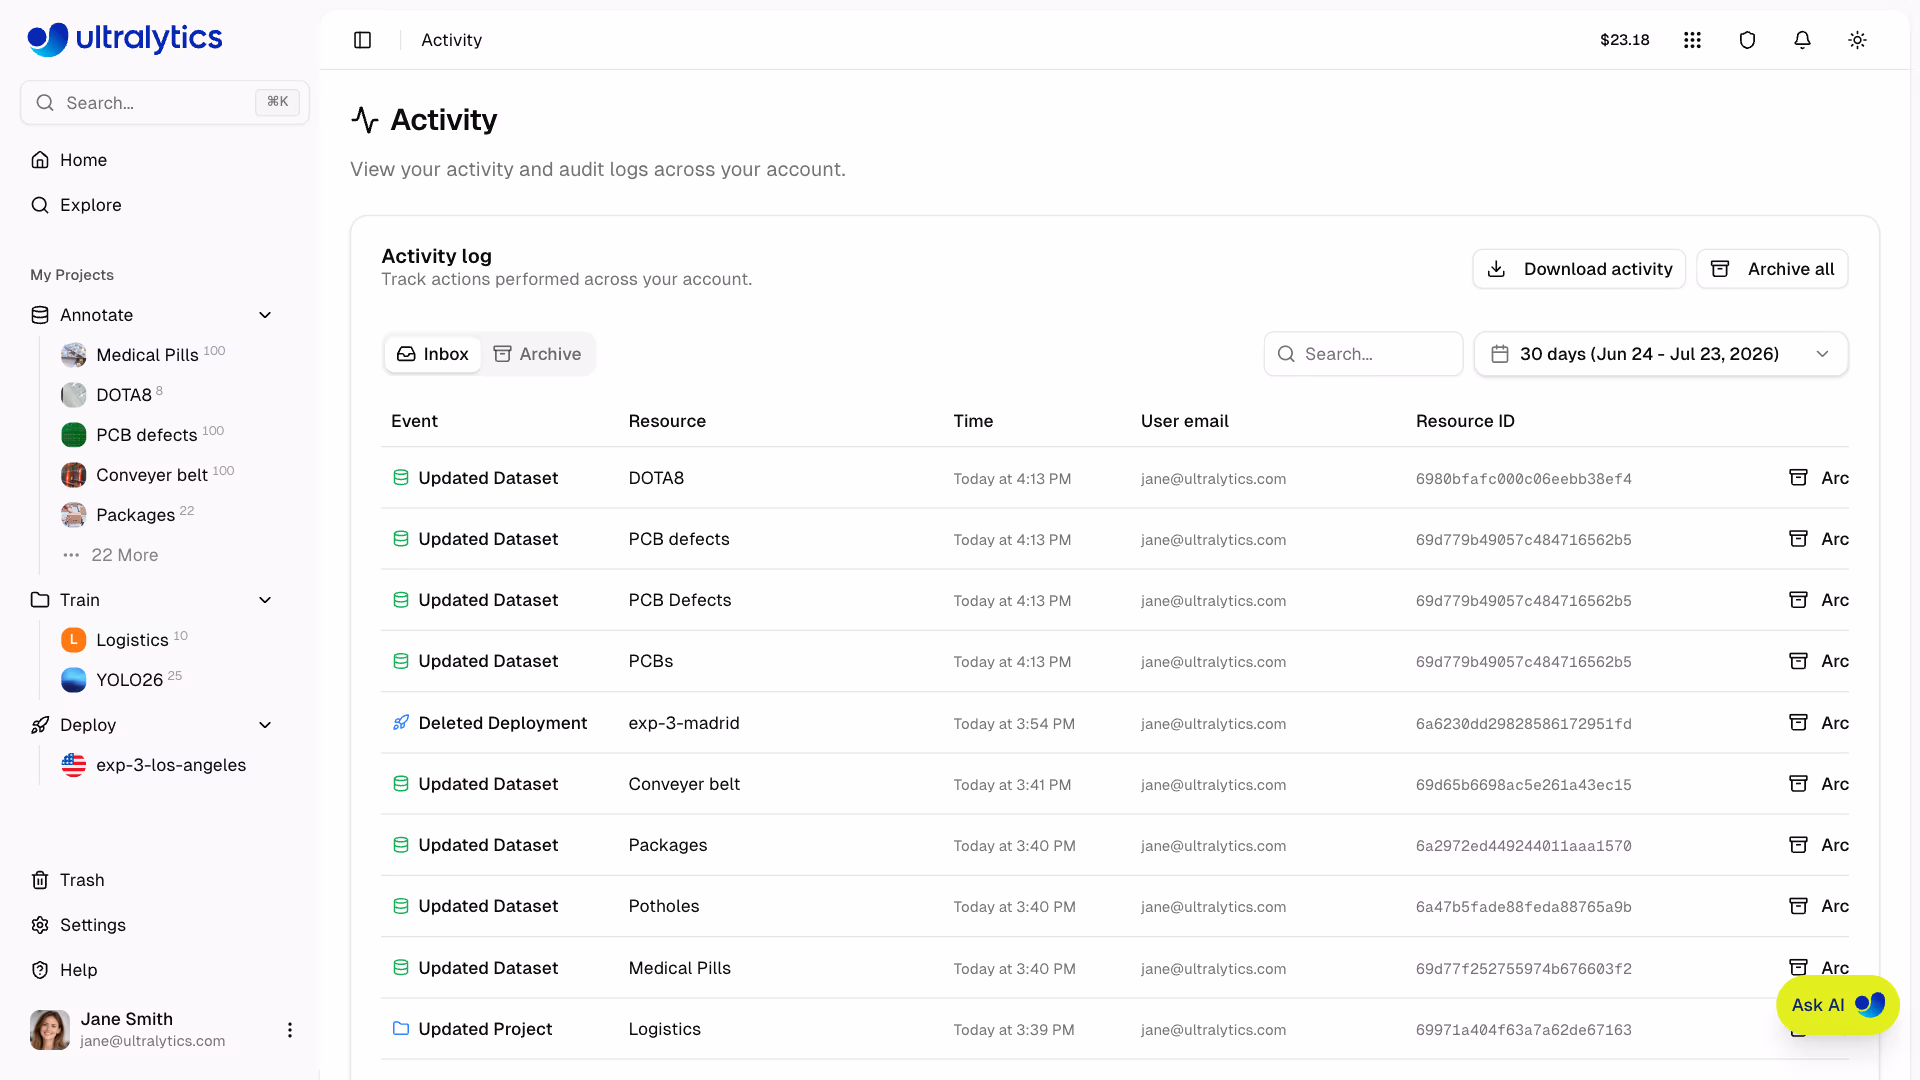This screenshot has height=1080, width=1920.
Task: Click PCBs resource name
Action: (x=651, y=661)
